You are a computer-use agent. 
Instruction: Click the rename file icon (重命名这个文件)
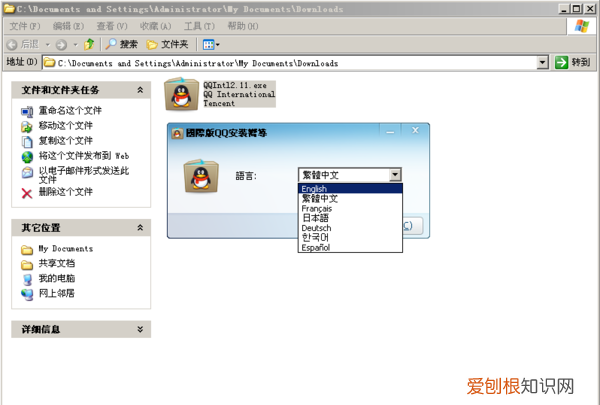coord(27,111)
